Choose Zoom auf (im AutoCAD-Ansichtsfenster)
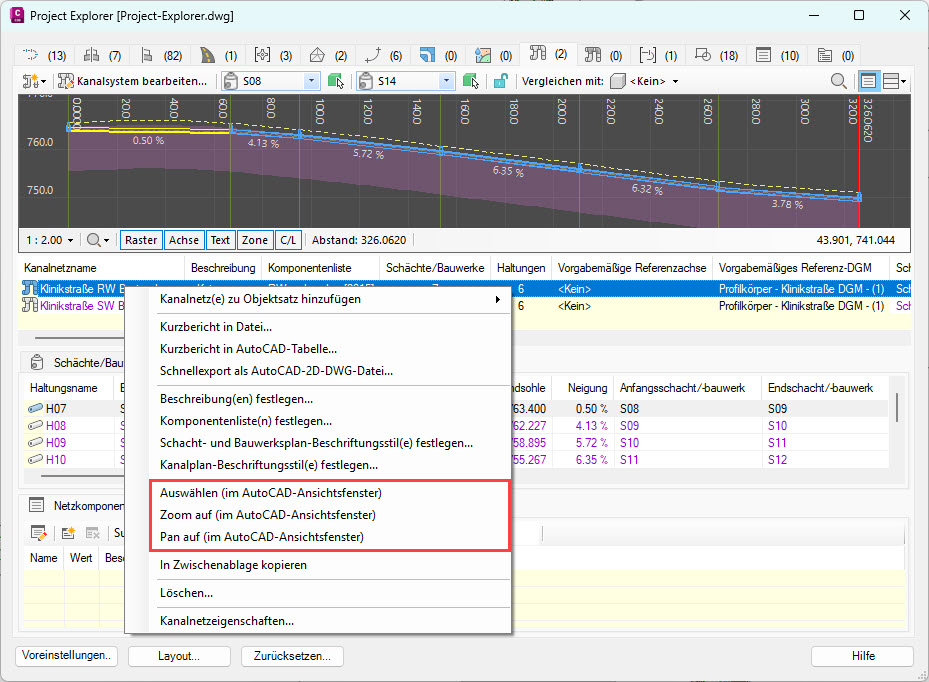This screenshot has height=682, width=929. (x=267, y=515)
